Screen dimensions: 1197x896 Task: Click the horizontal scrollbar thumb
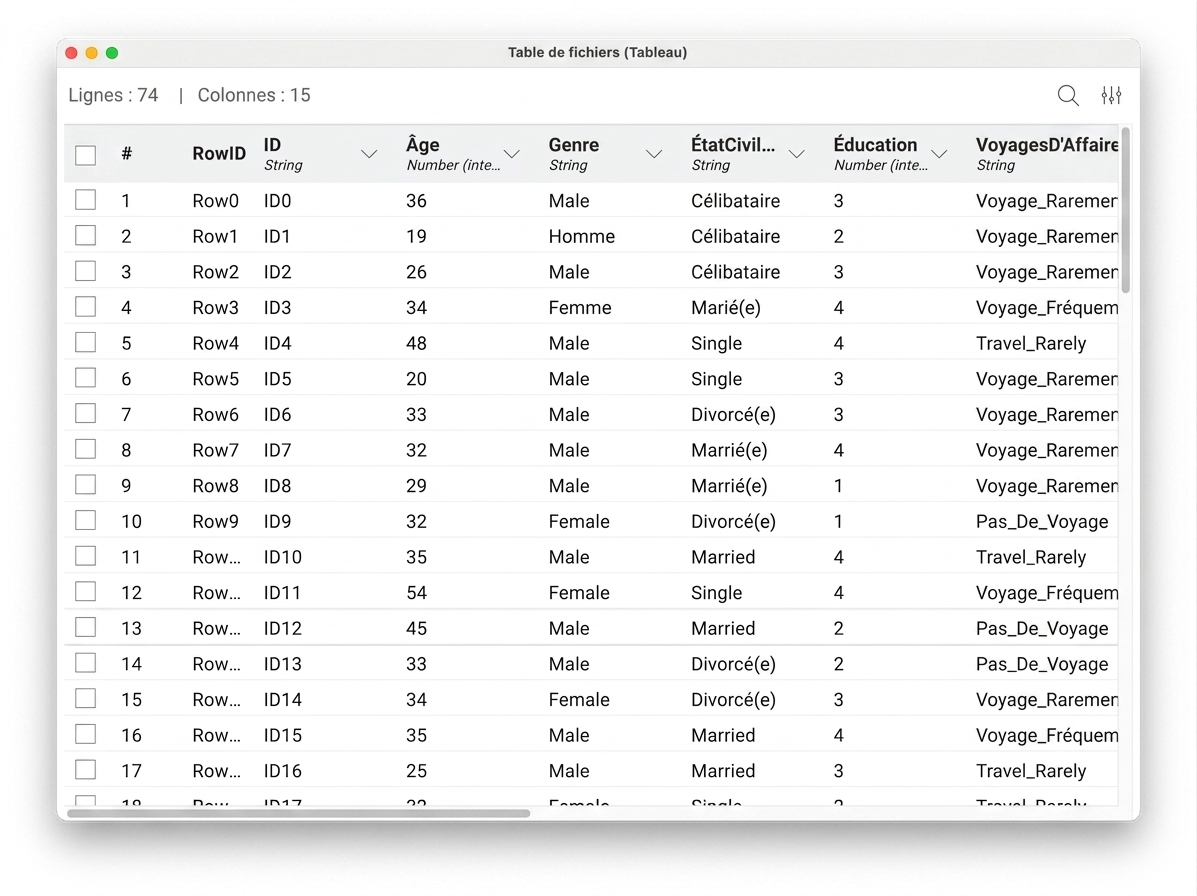click(298, 814)
